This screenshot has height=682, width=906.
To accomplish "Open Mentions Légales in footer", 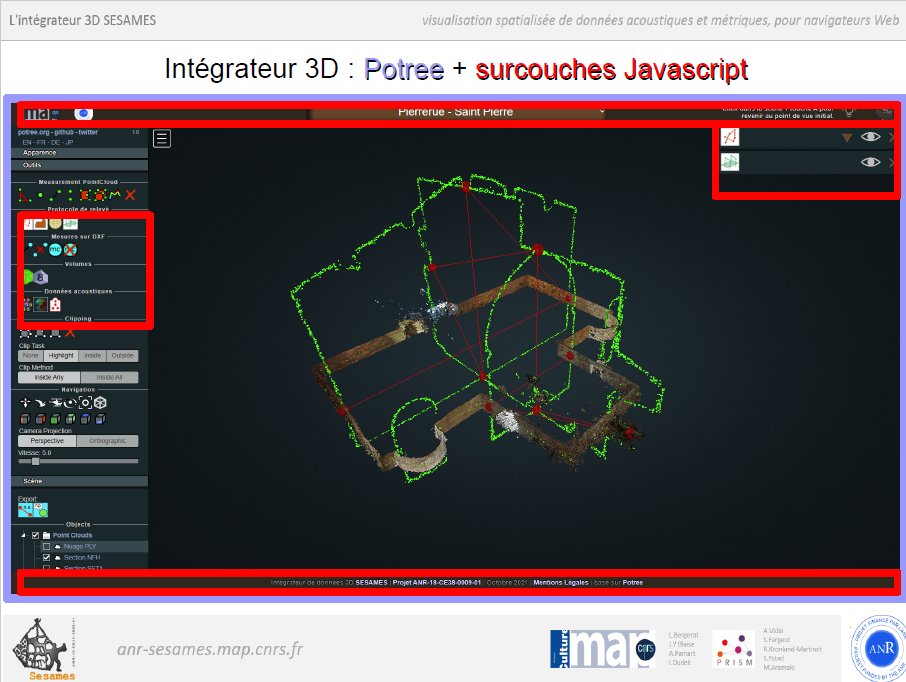I will click(x=560, y=583).
